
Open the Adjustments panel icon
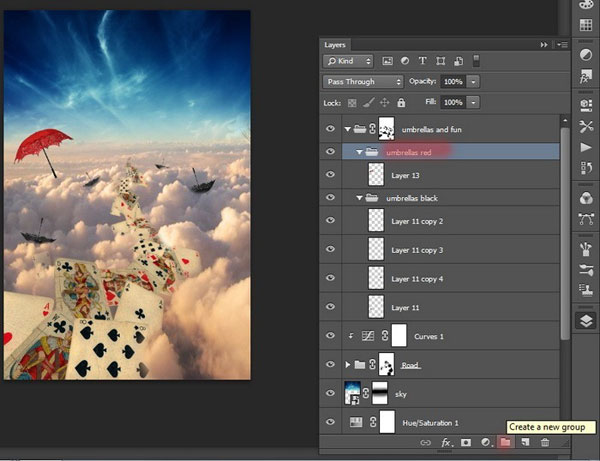[586, 55]
